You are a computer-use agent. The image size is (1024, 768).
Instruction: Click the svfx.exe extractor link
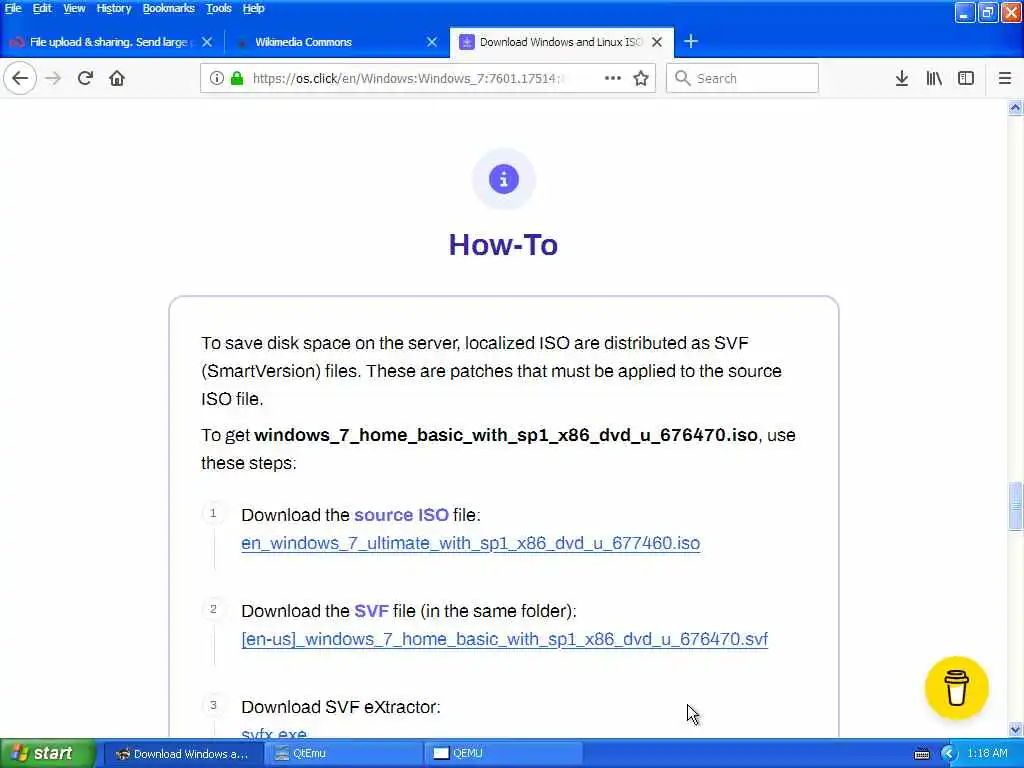point(274,733)
